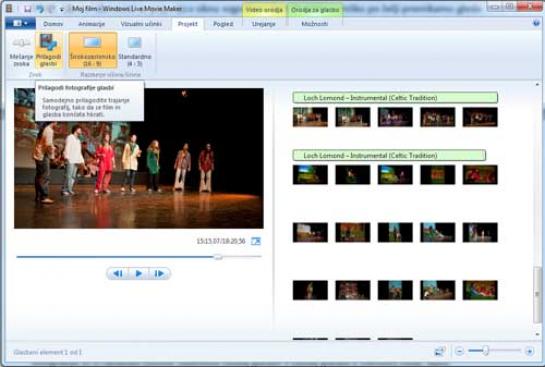Click the Orodja za glasbo contextual header
545x367 pixels.
[x=315, y=10]
